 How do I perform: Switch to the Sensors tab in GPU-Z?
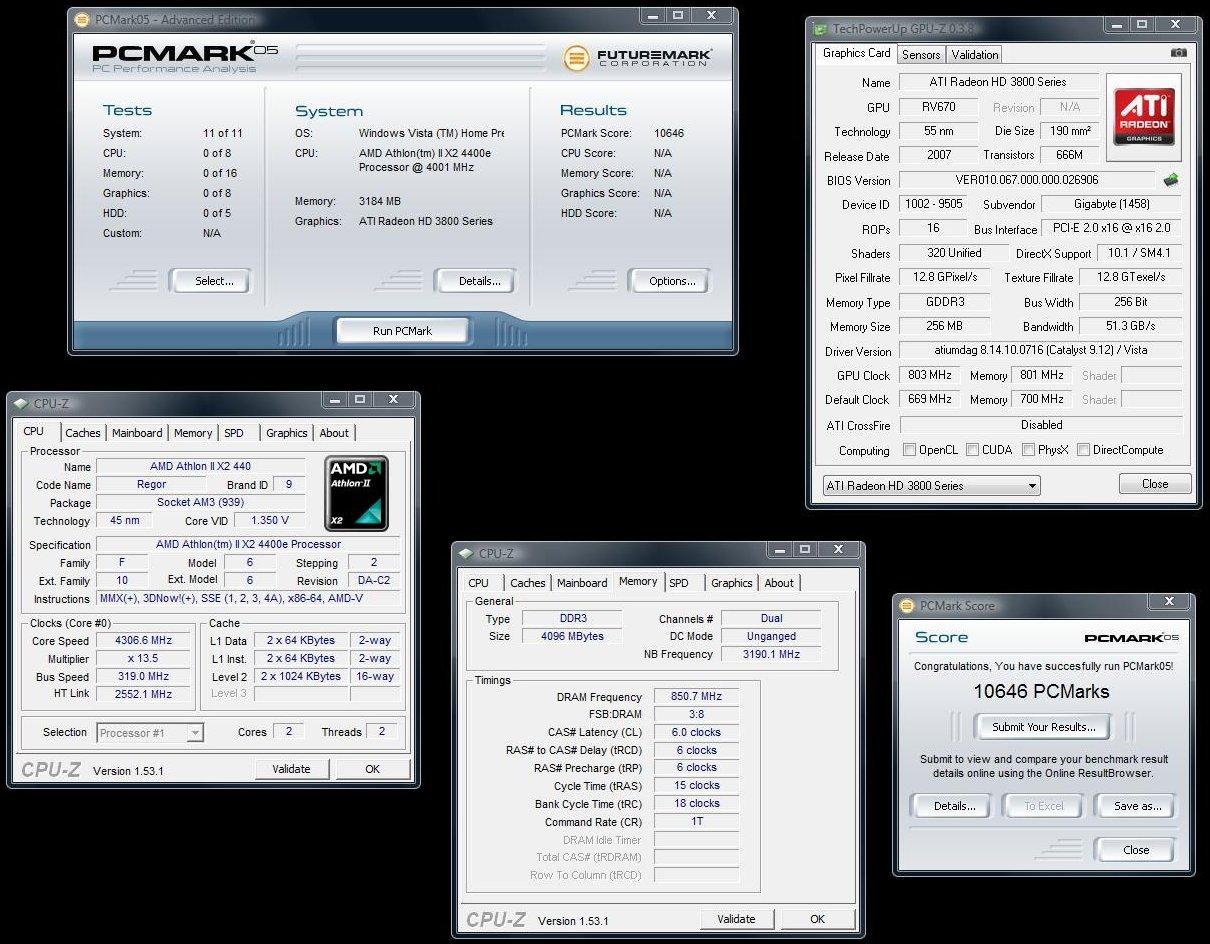[920, 55]
